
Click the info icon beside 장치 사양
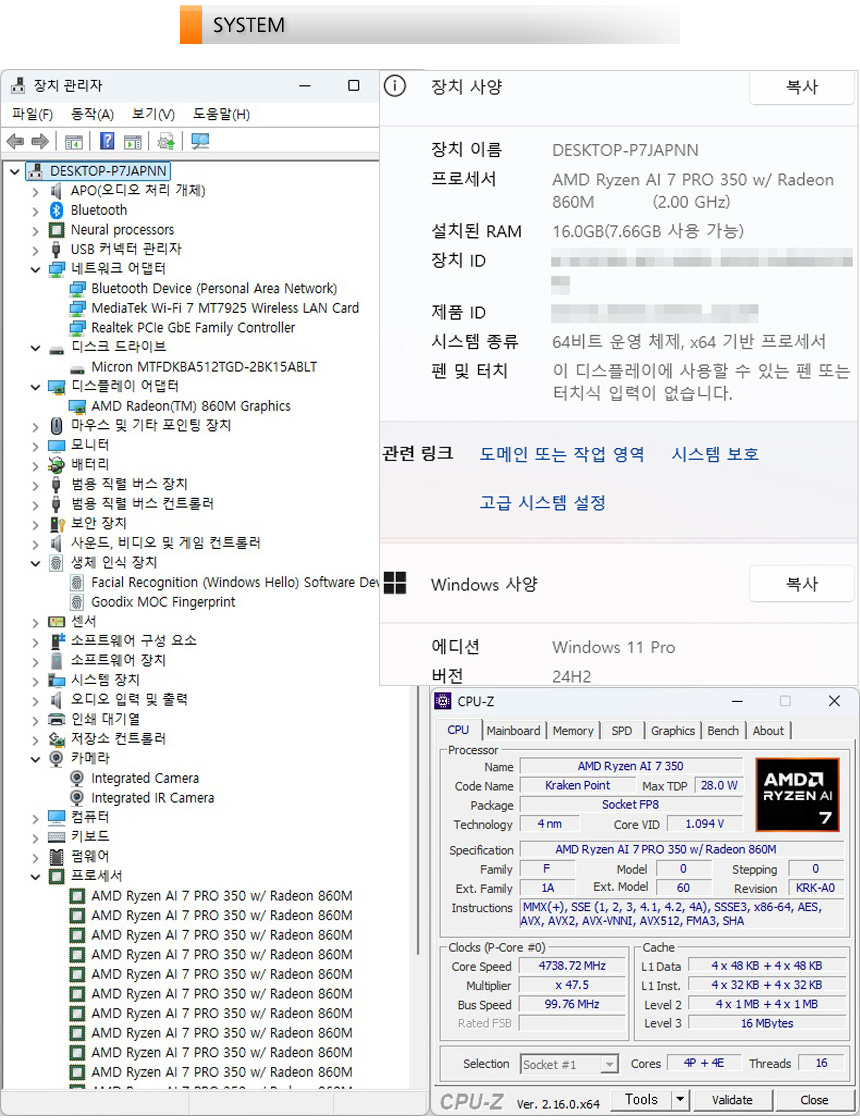[395, 86]
